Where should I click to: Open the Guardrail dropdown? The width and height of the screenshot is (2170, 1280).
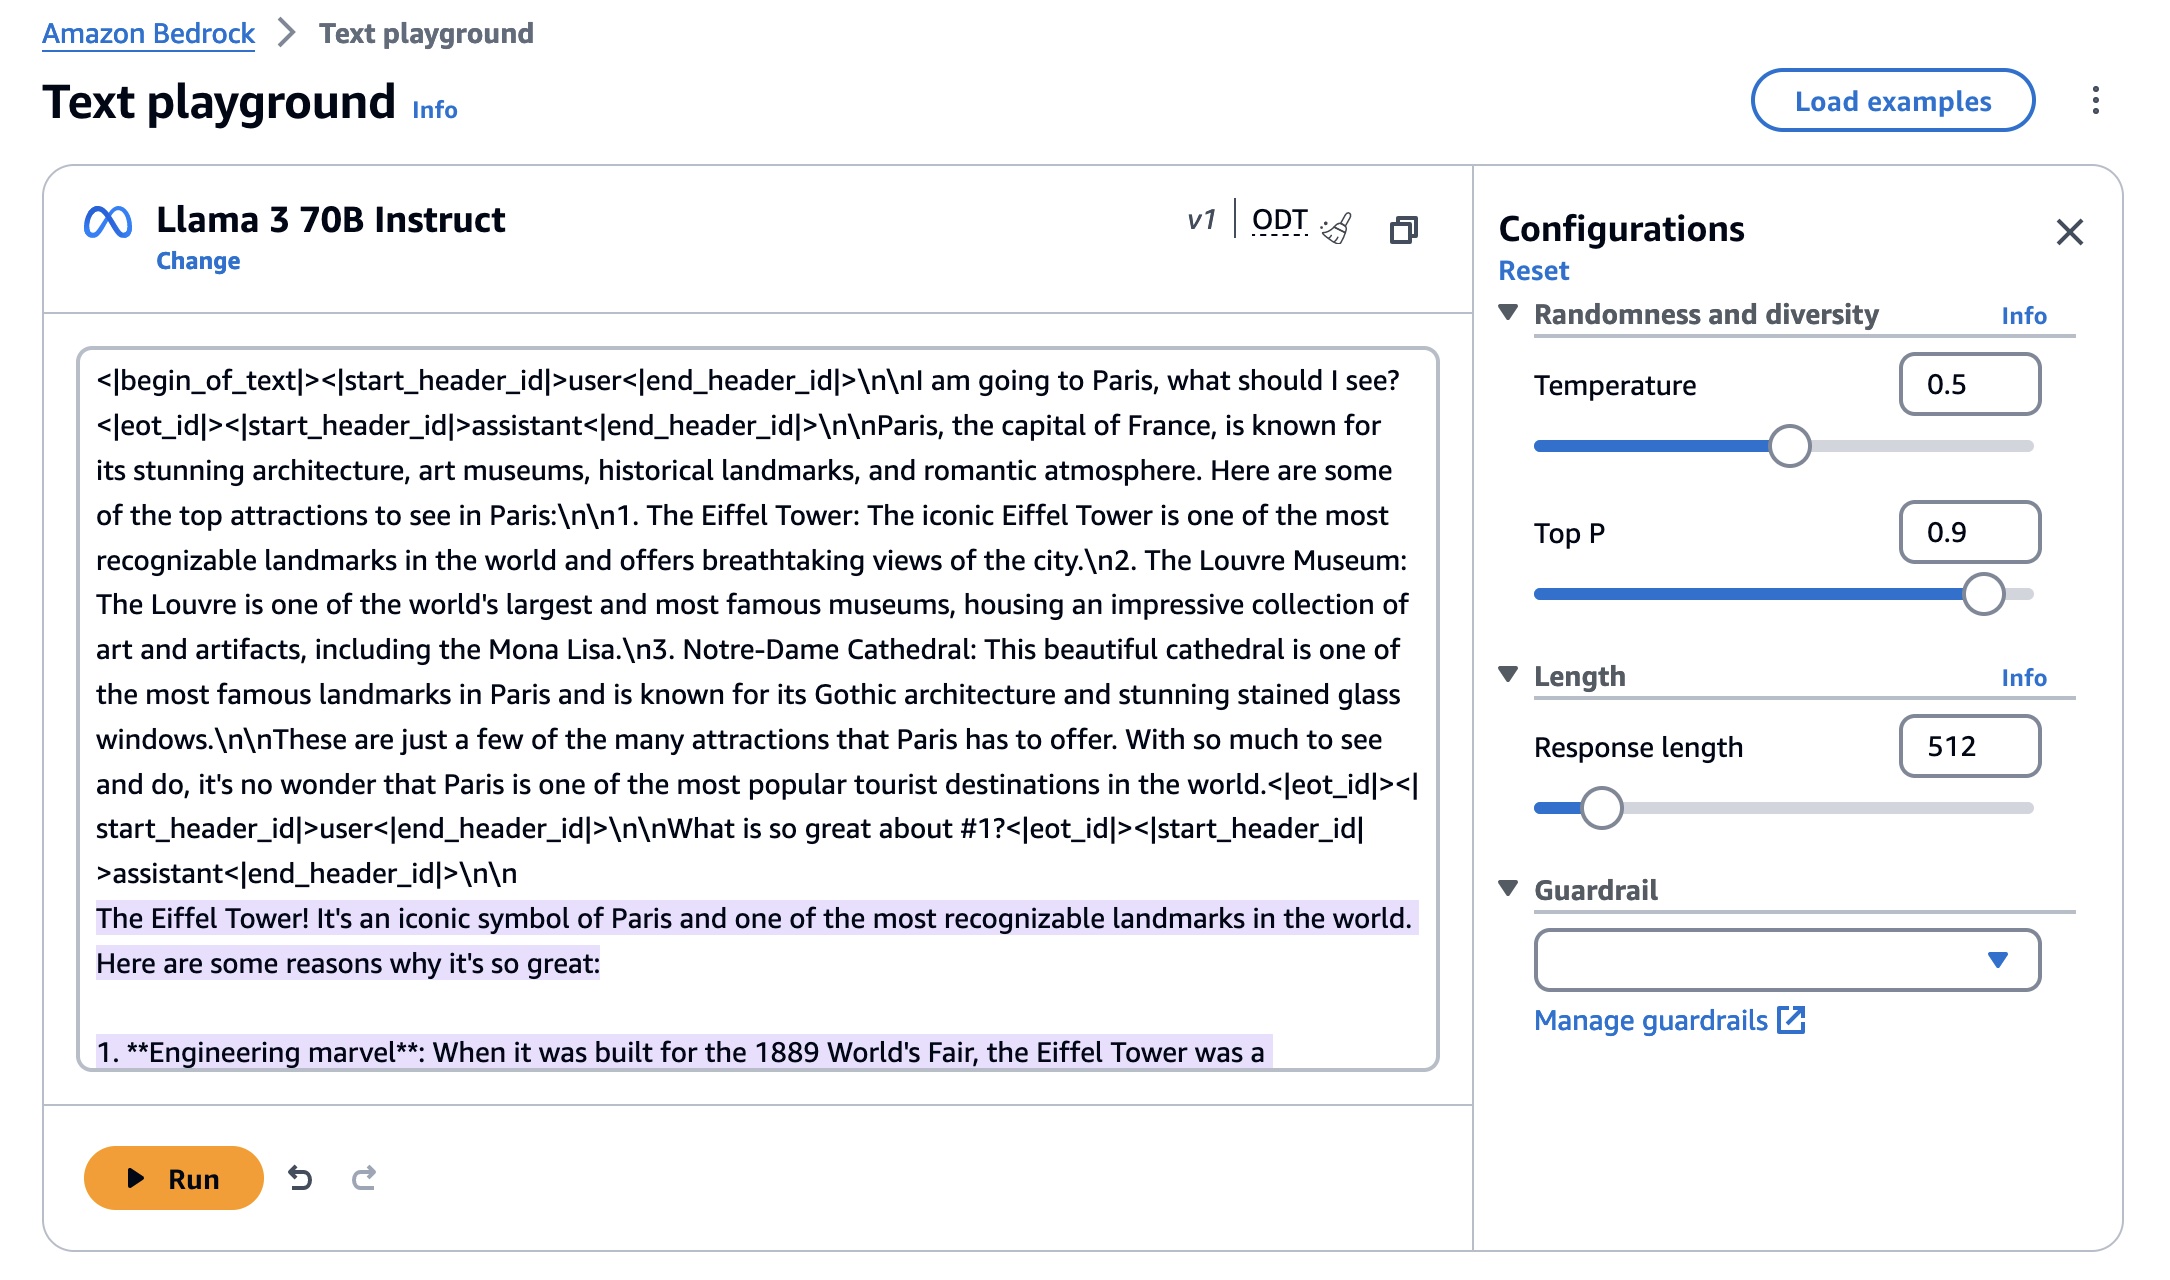1787,960
